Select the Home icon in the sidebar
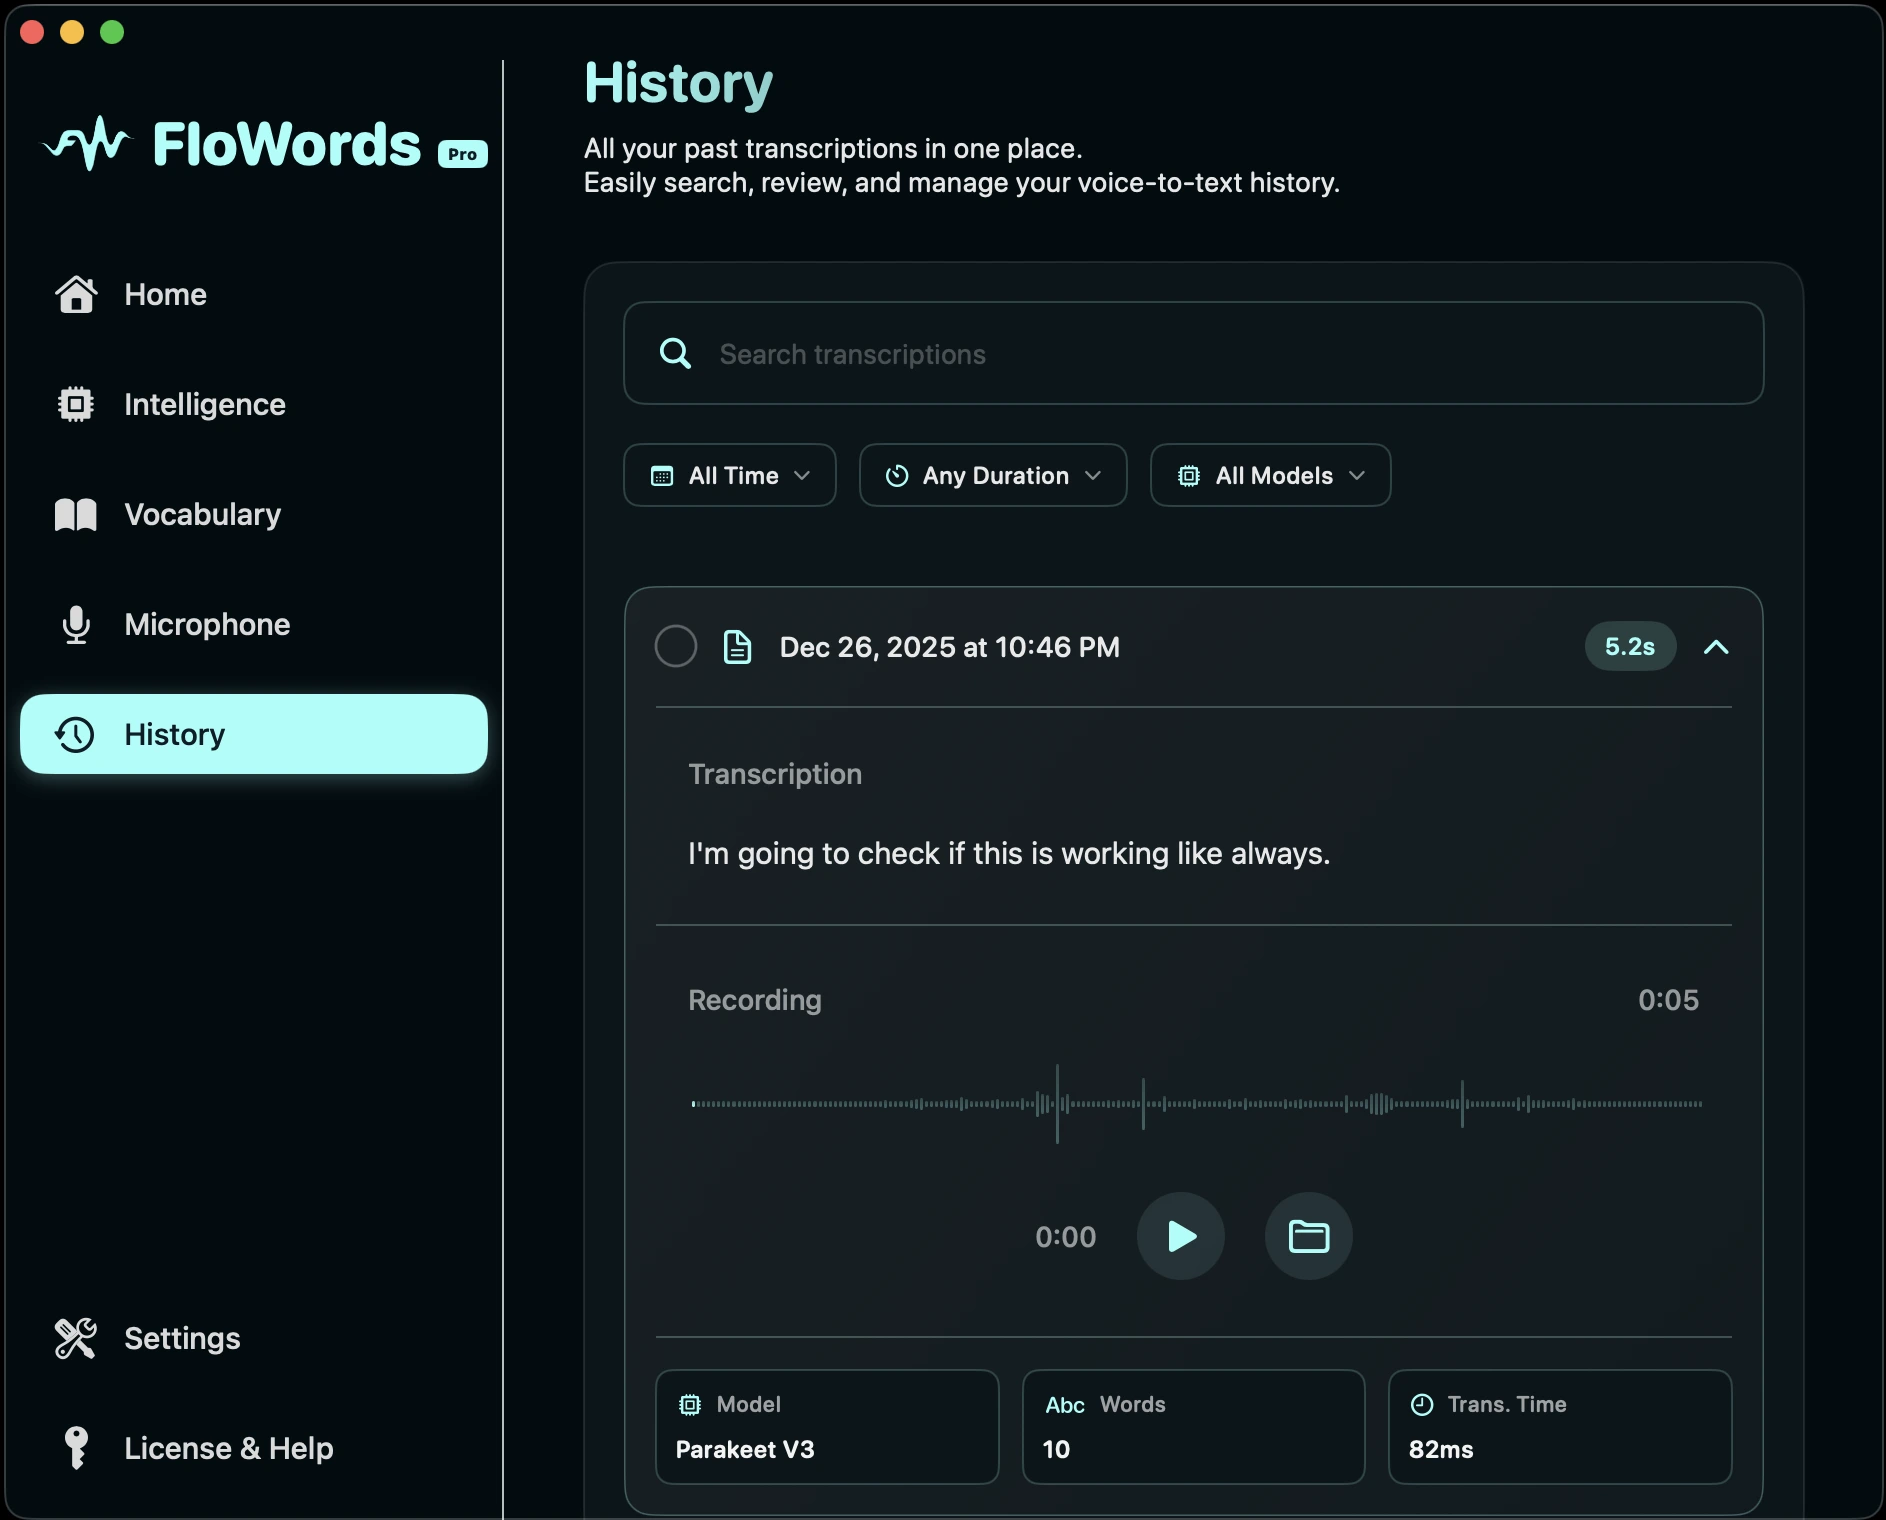1886x1520 pixels. click(x=75, y=294)
